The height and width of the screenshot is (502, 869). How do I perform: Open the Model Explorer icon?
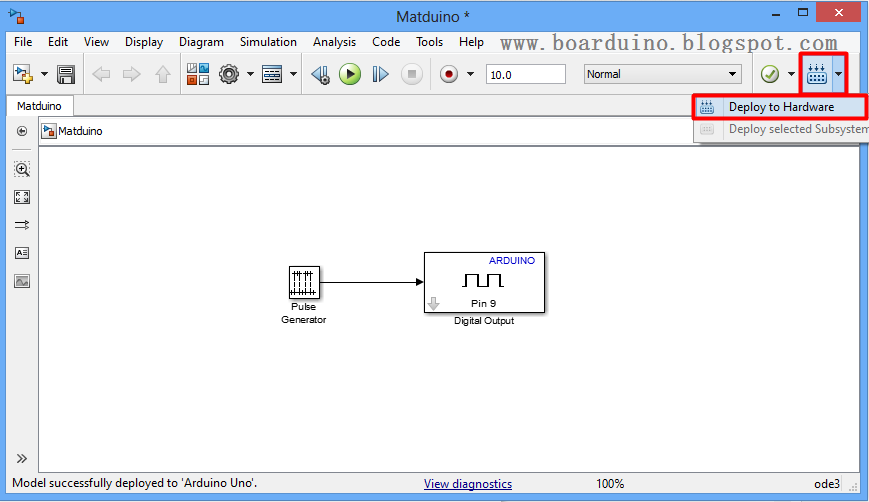pyautogui.click(x=272, y=74)
